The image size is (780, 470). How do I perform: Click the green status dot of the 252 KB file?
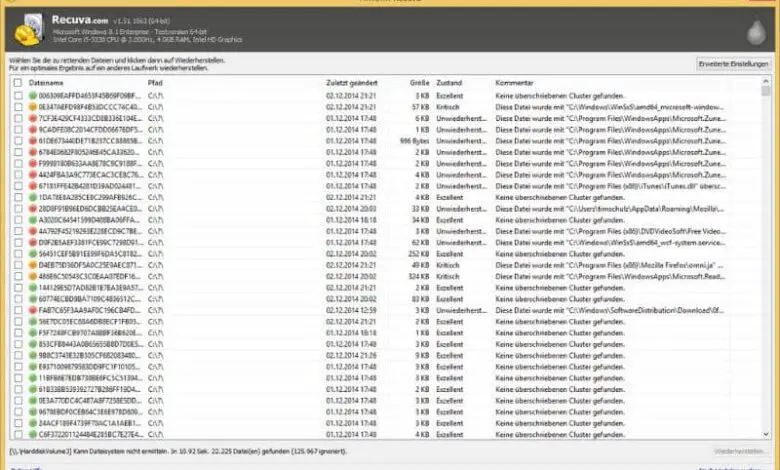33,254
